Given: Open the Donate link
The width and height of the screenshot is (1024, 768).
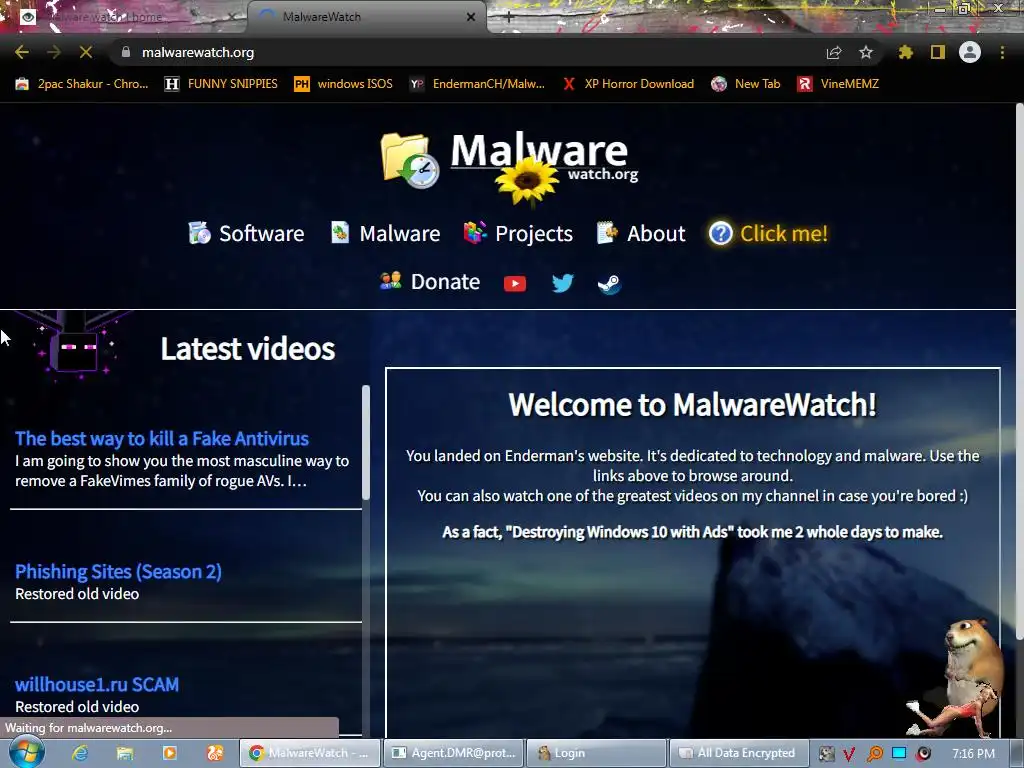Looking at the screenshot, I should 430,281.
